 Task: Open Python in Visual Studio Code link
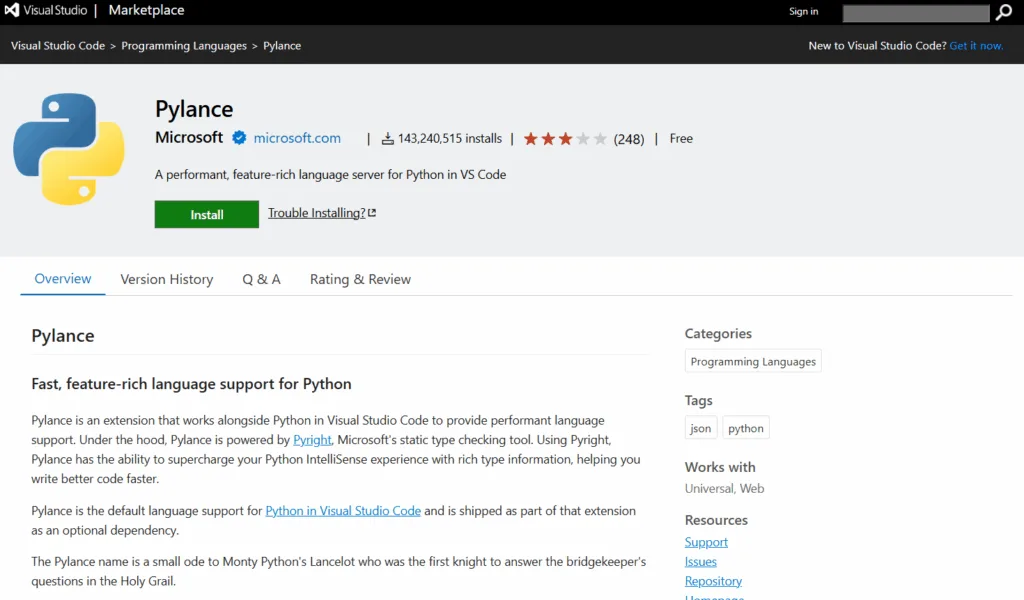tap(343, 511)
